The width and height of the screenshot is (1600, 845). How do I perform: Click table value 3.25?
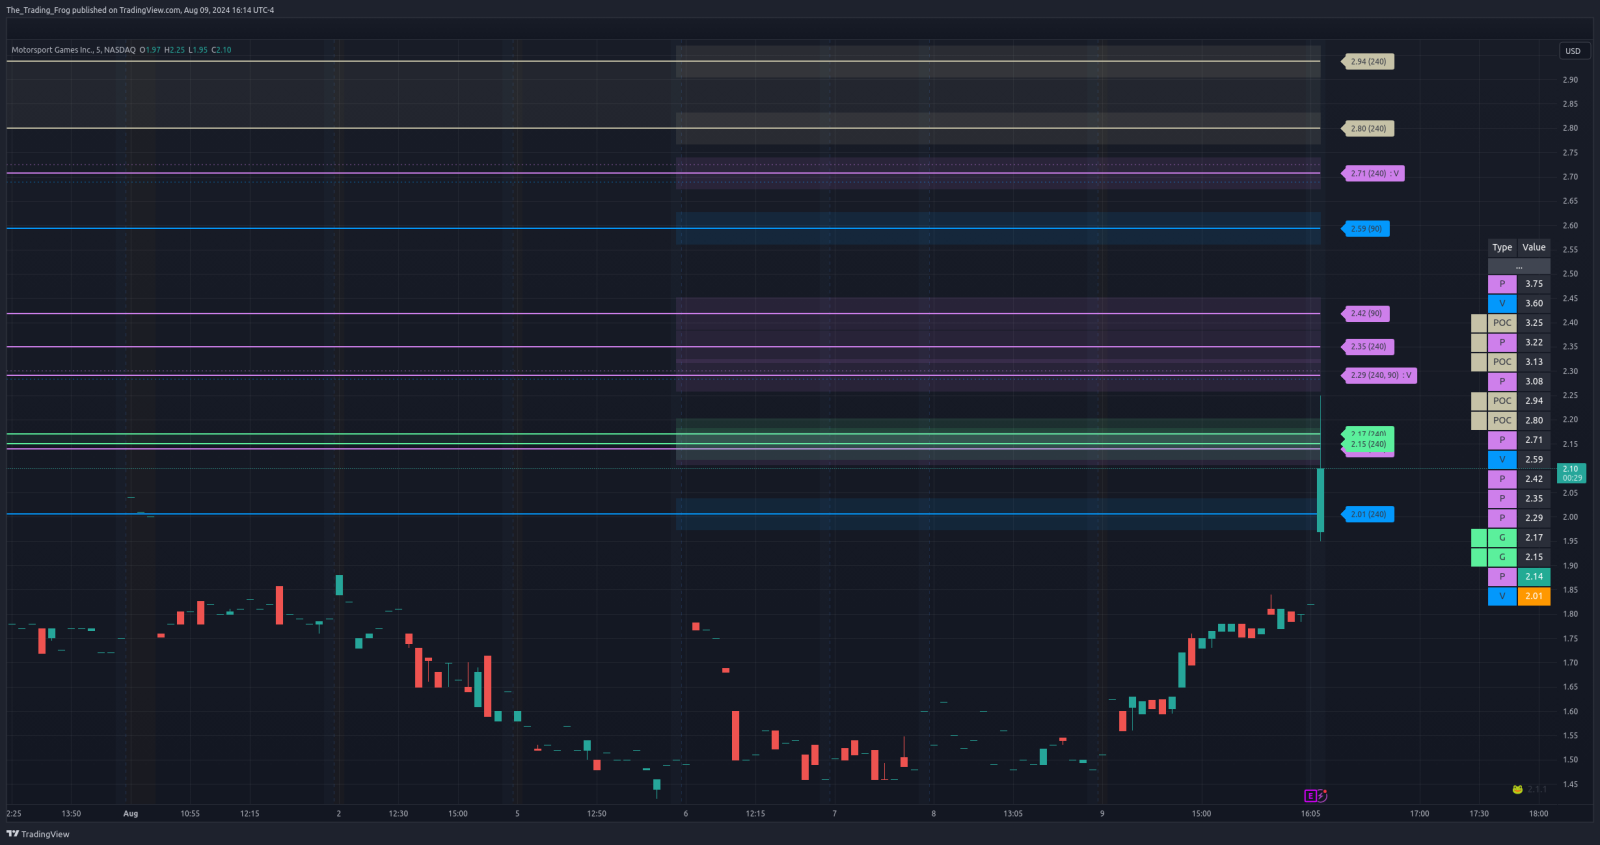(1534, 323)
